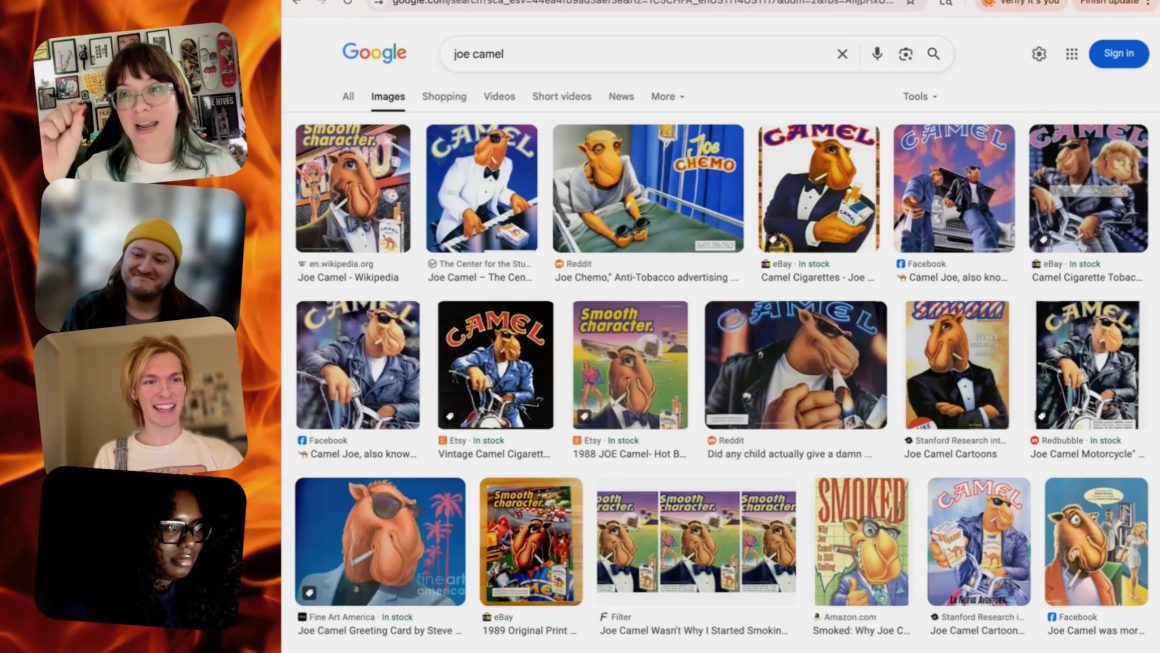Image resolution: width=1160 pixels, height=653 pixels.
Task: Reload the page in browser toolbar
Action: [348, 2]
